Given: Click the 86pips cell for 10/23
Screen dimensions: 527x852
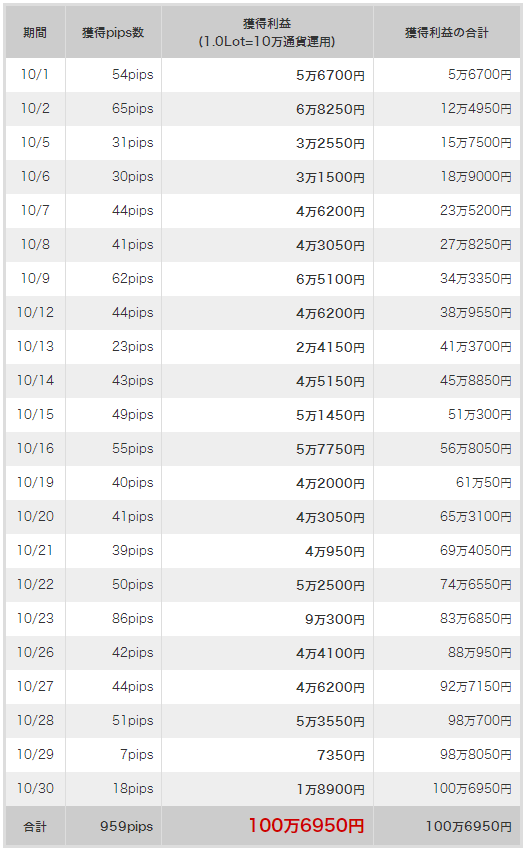Looking at the screenshot, I should pyautogui.click(x=113, y=618).
